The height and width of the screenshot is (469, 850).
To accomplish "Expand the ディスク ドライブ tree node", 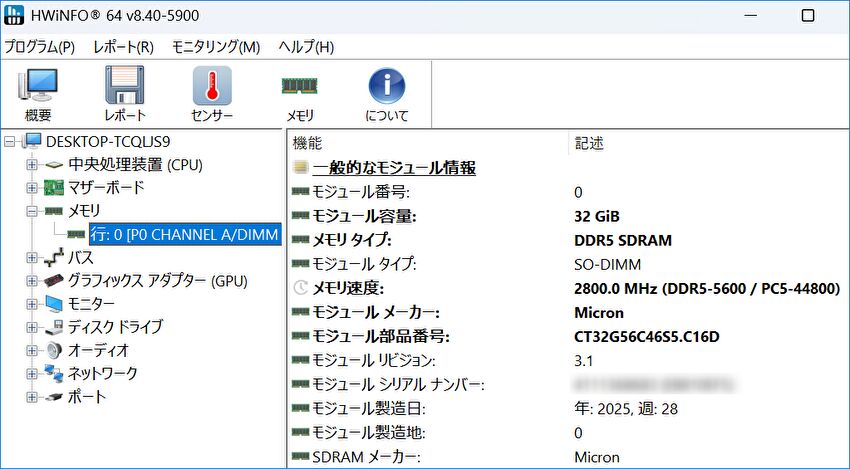I will (x=32, y=327).
